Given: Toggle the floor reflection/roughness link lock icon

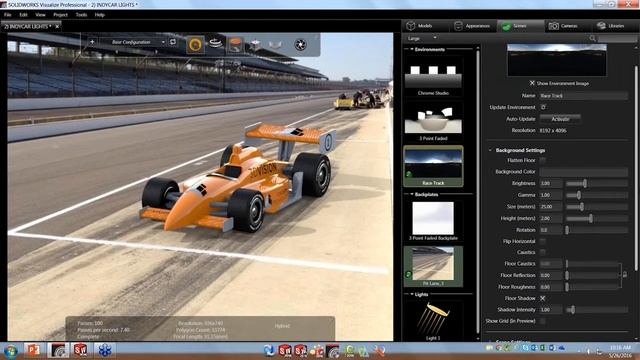Looking at the screenshot, I should [x=625, y=275].
